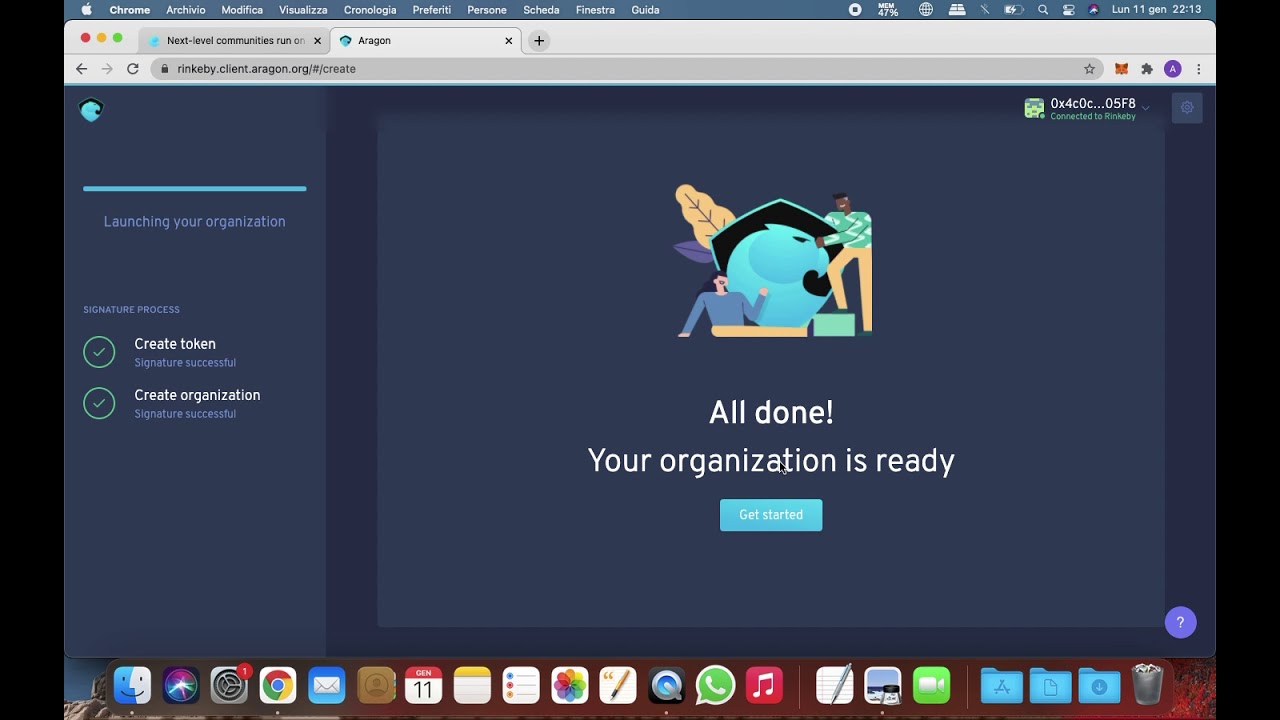Open the Finestra menu
1280x720 pixels.
(x=595, y=10)
